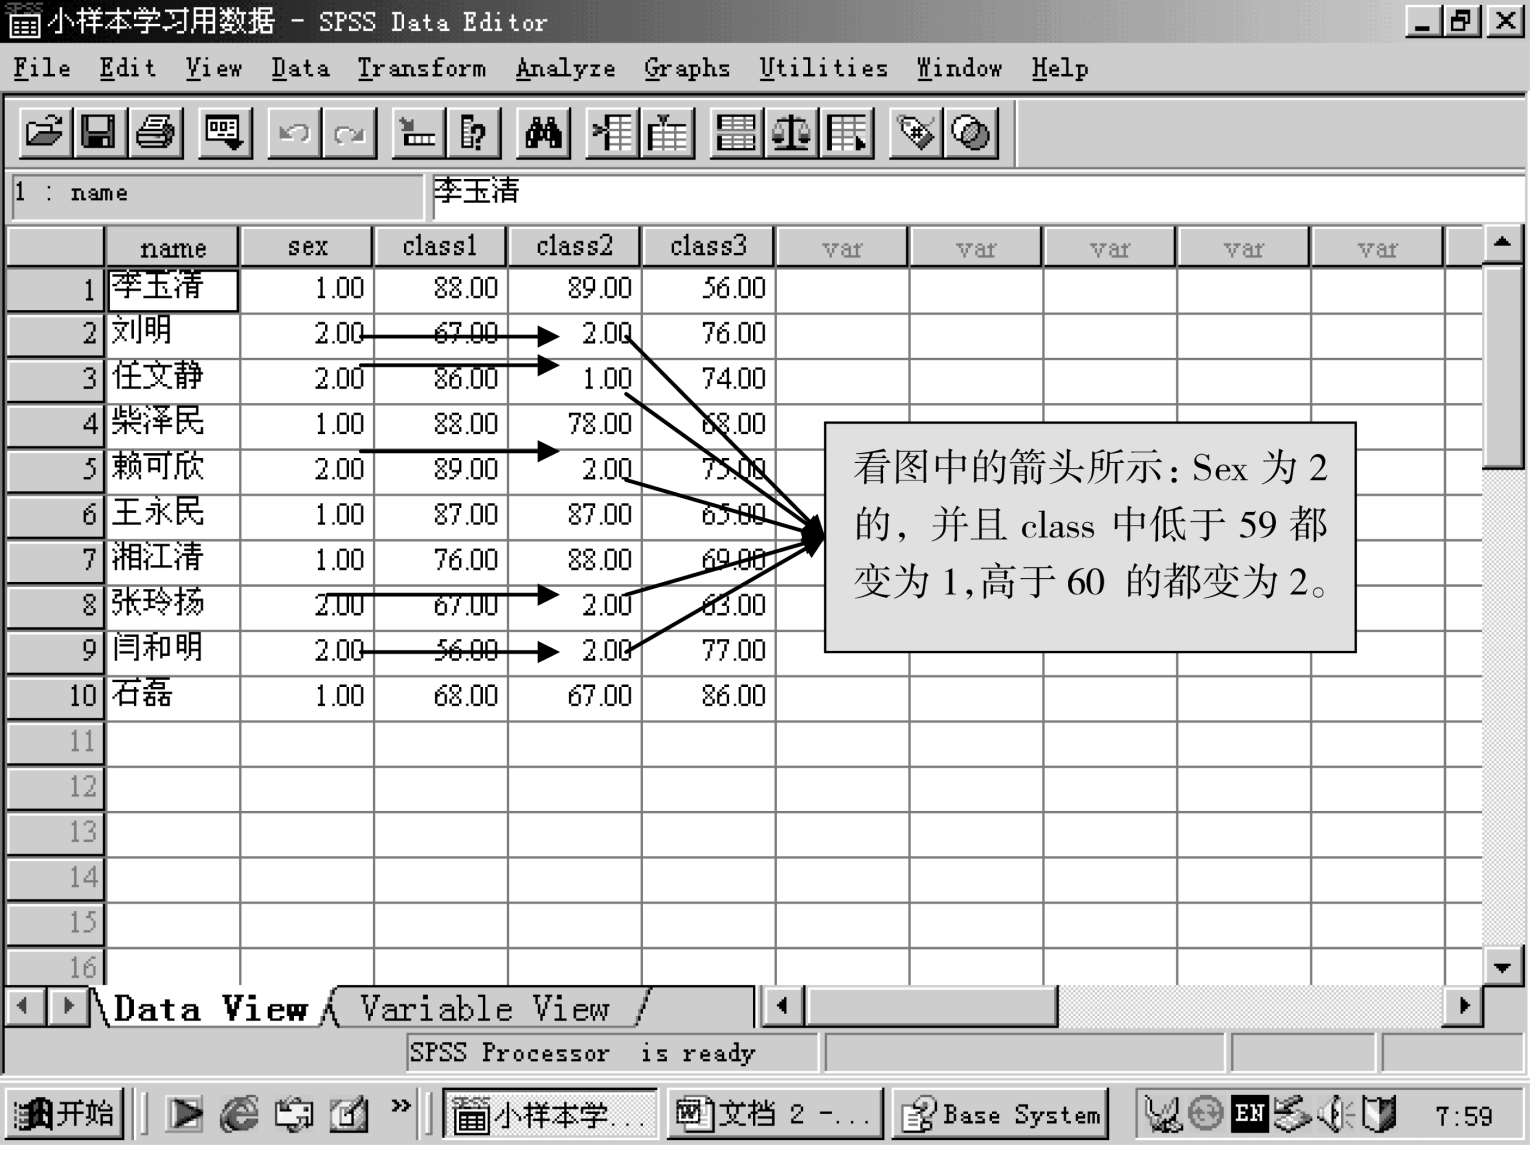Viewport: 1536px width, 1150px height.
Task: Select the name column header
Action: point(172,246)
